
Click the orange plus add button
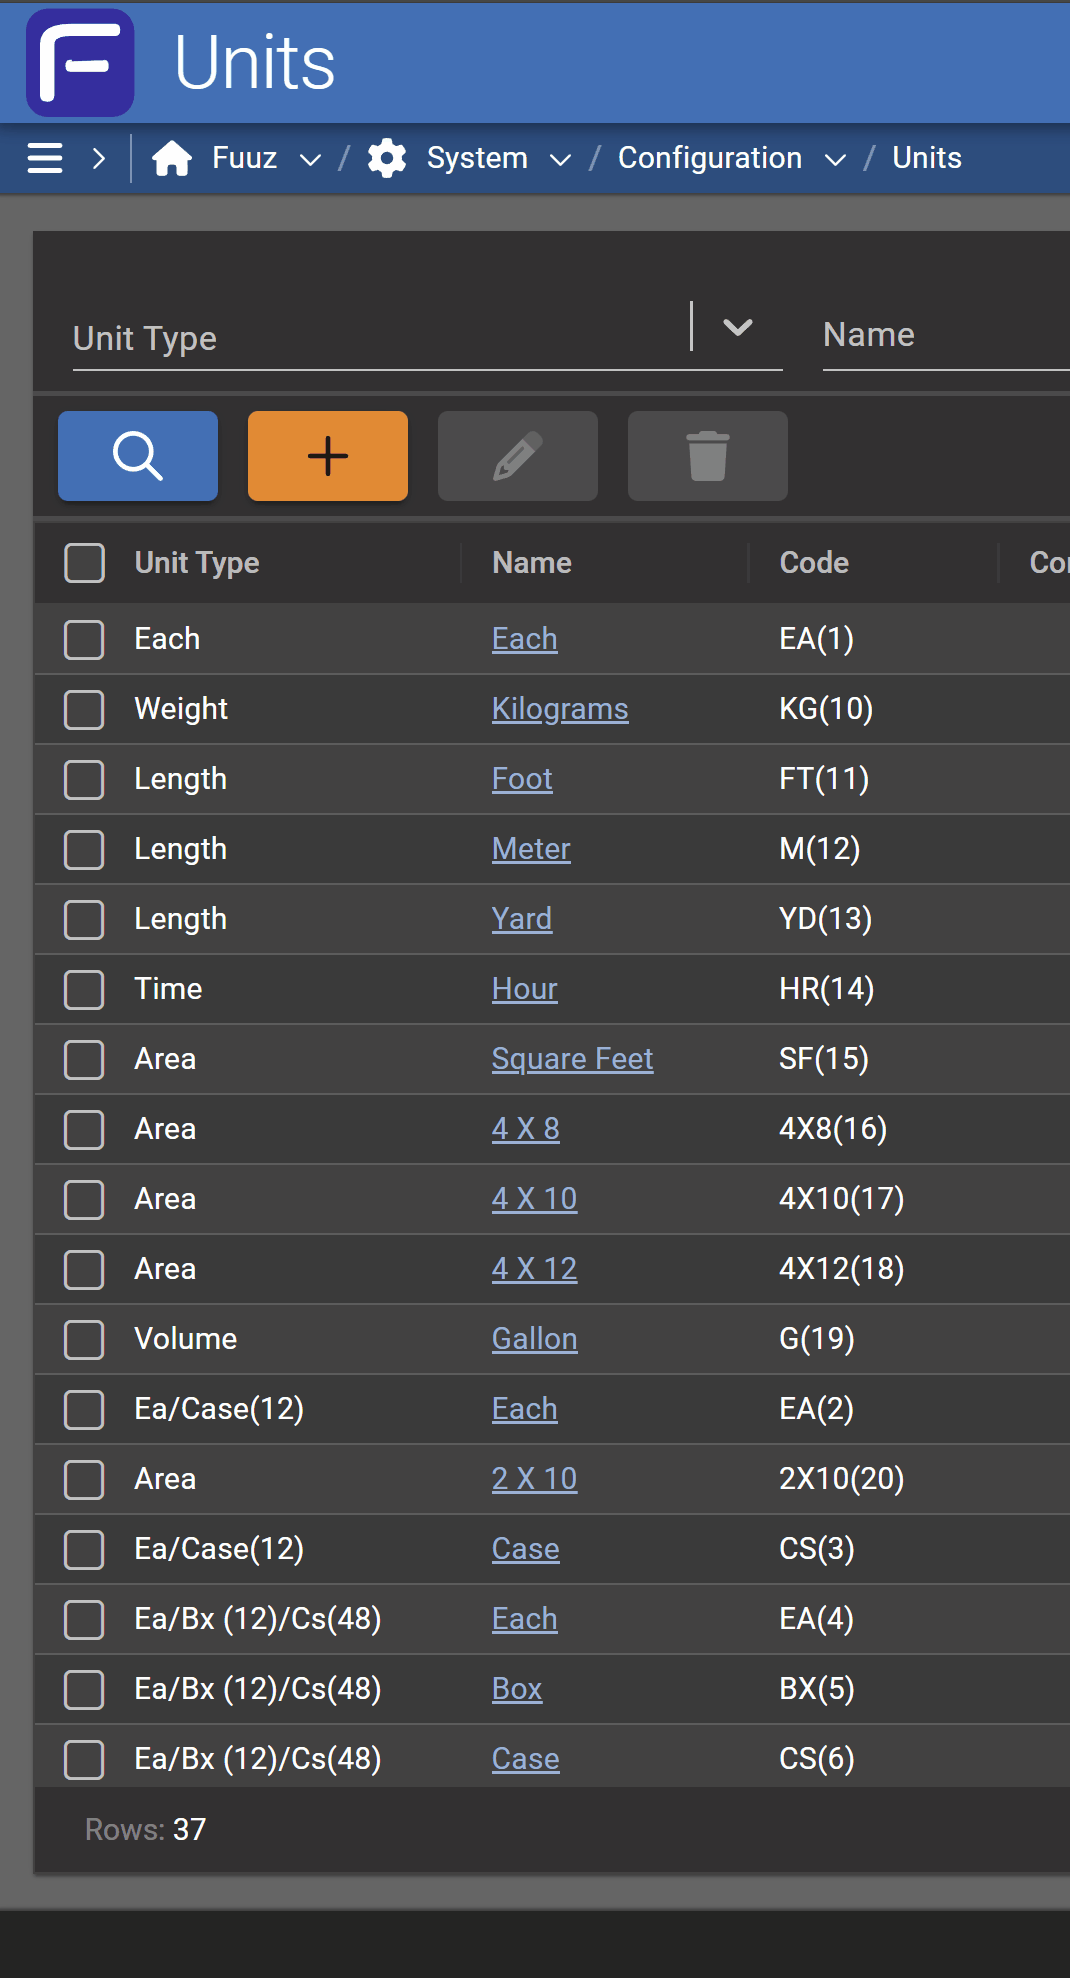(328, 456)
